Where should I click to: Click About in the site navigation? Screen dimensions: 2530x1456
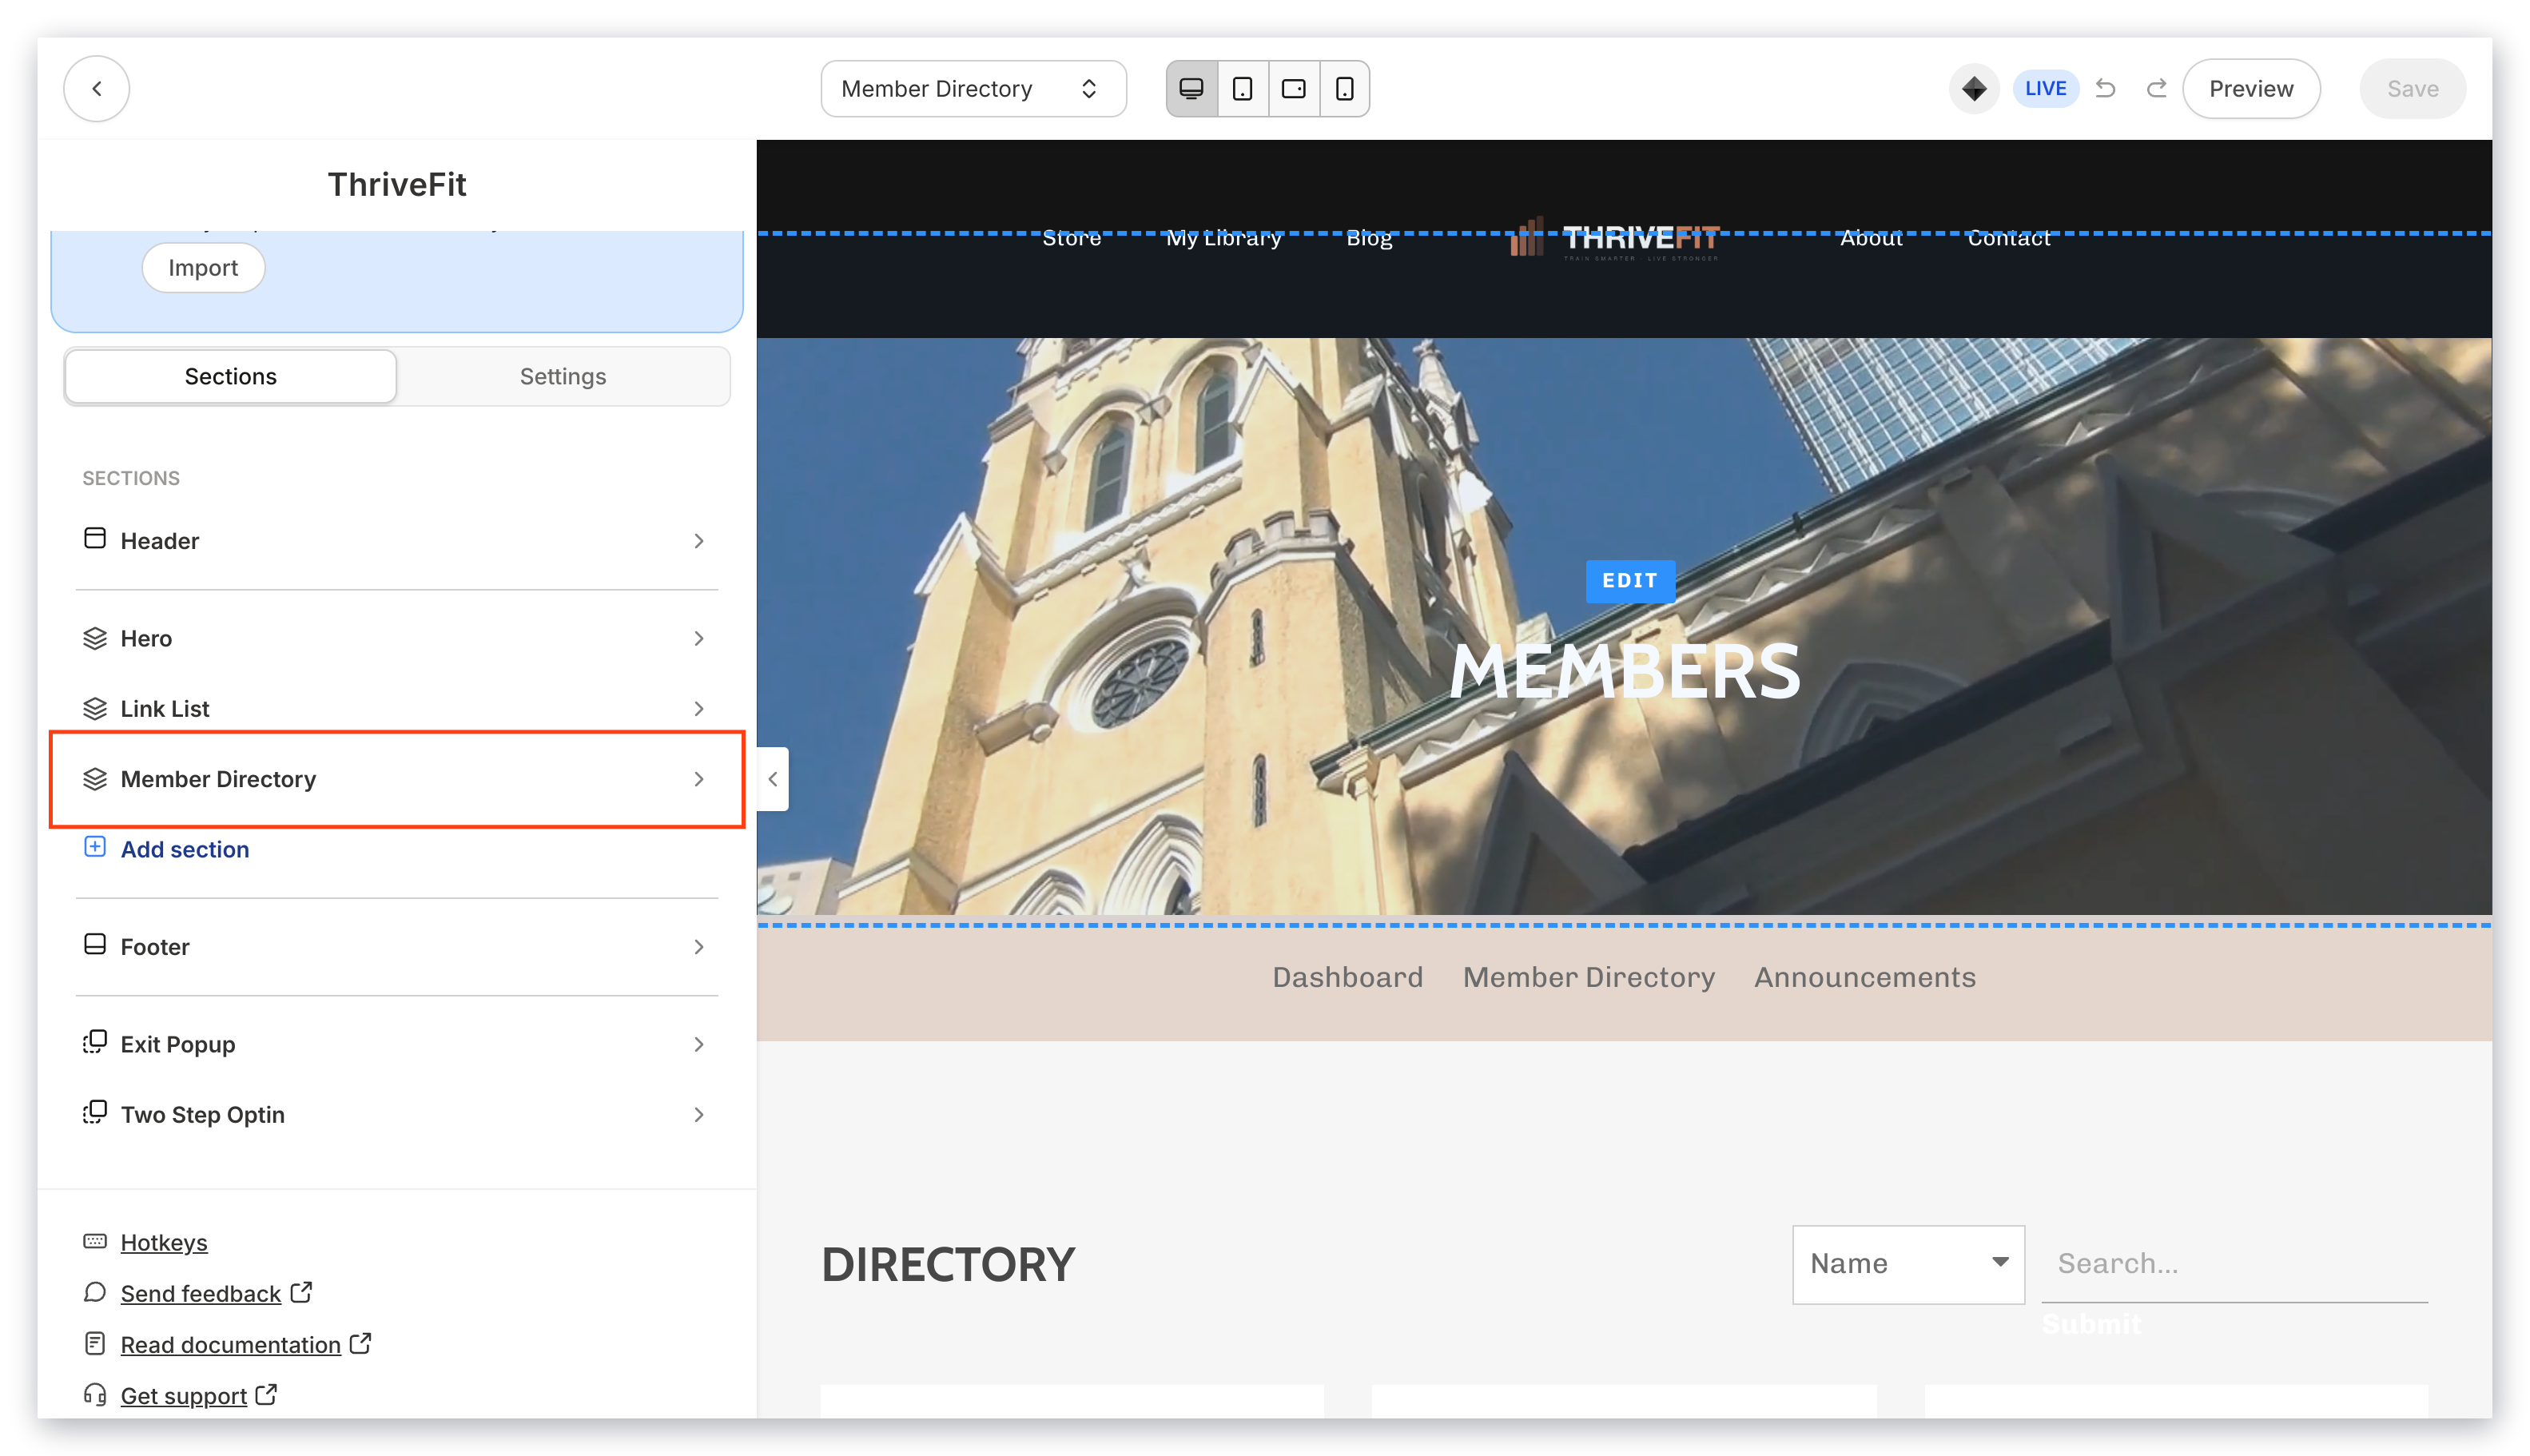tap(1871, 238)
